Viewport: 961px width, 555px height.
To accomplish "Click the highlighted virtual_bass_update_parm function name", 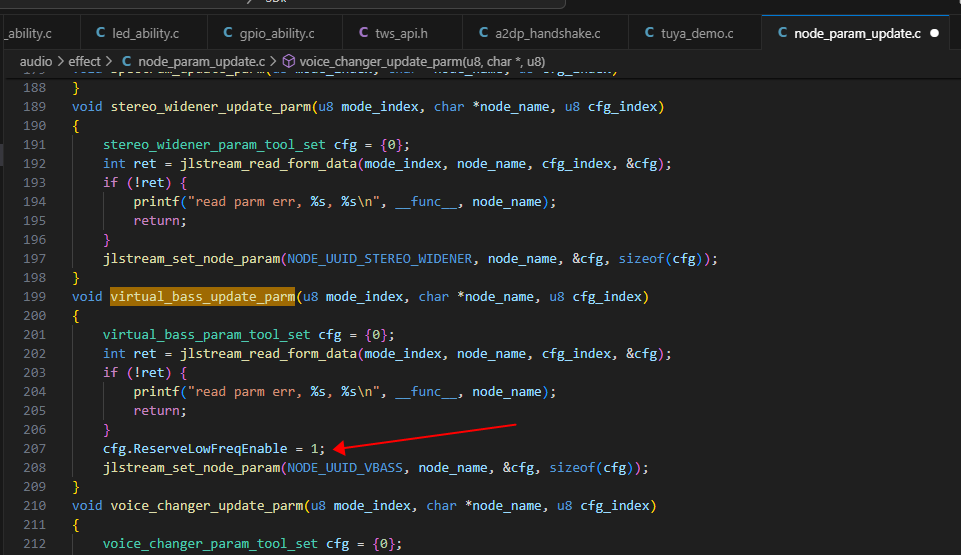I will click(x=202, y=296).
